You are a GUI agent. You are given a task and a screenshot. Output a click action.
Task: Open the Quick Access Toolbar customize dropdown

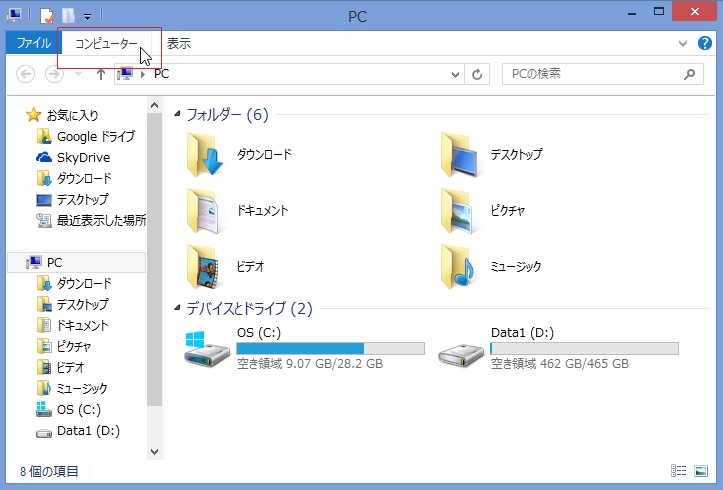tap(88, 17)
